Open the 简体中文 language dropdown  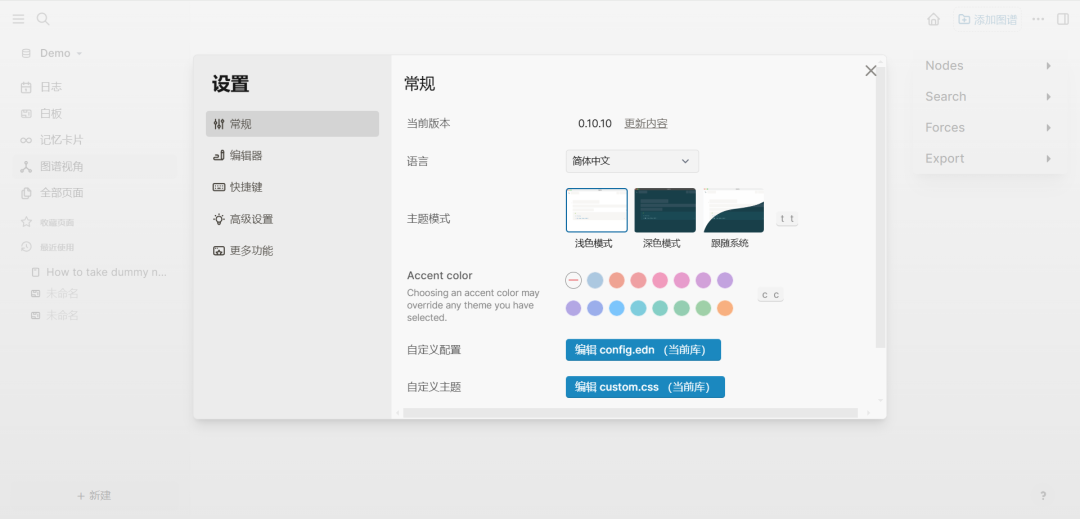point(632,161)
